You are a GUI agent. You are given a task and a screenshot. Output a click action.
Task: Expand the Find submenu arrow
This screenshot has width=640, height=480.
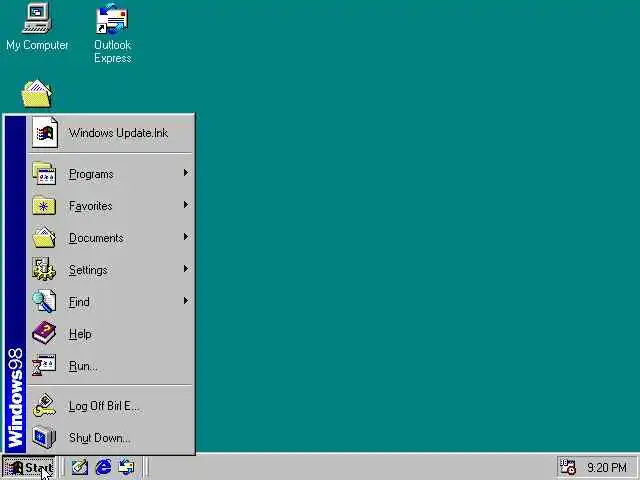tap(186, 301)
